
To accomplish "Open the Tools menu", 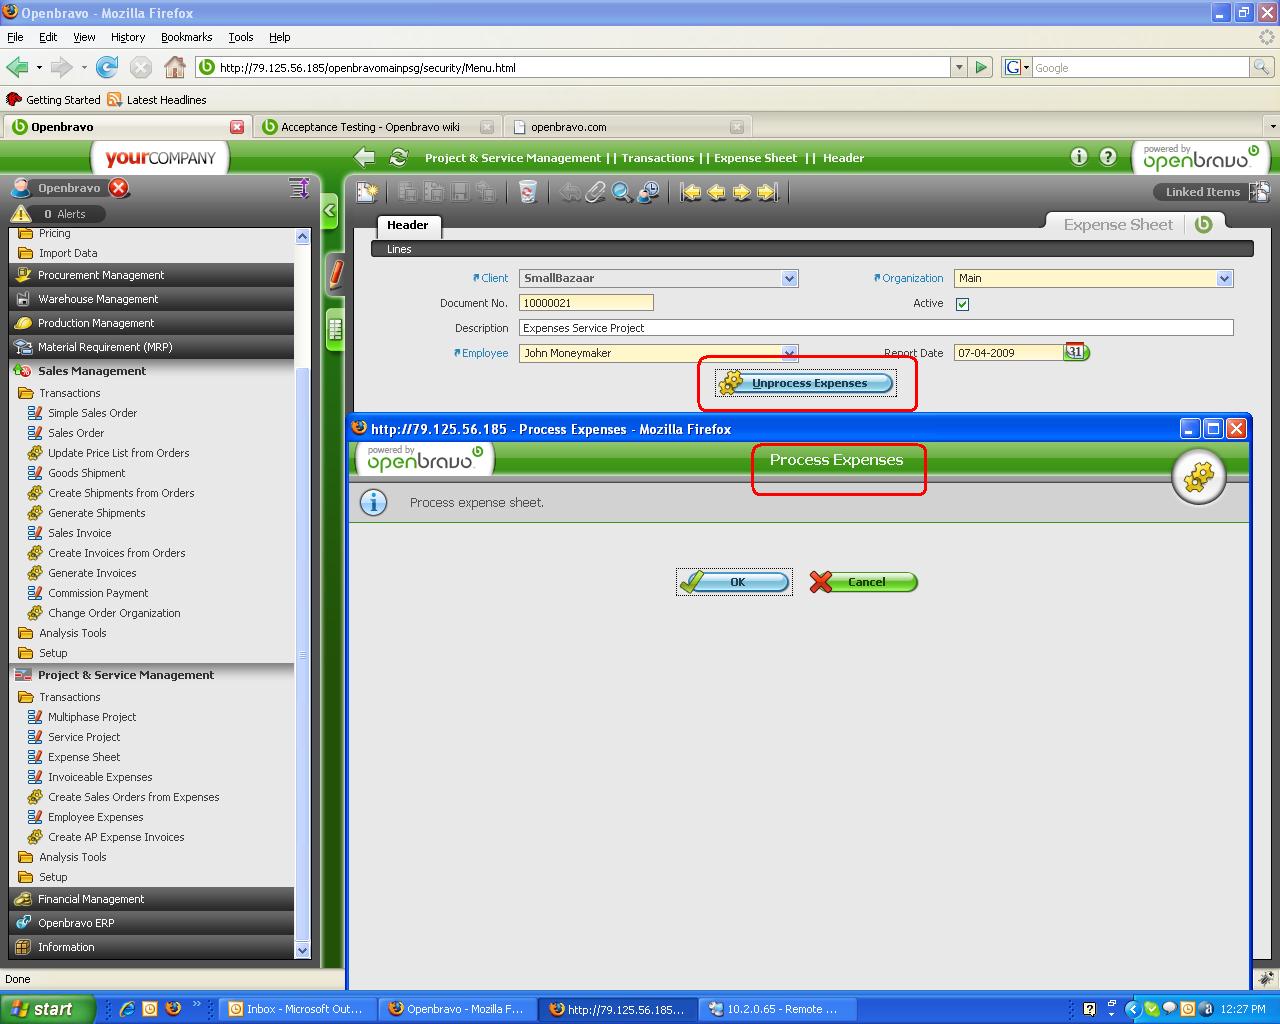I will 241,37.
